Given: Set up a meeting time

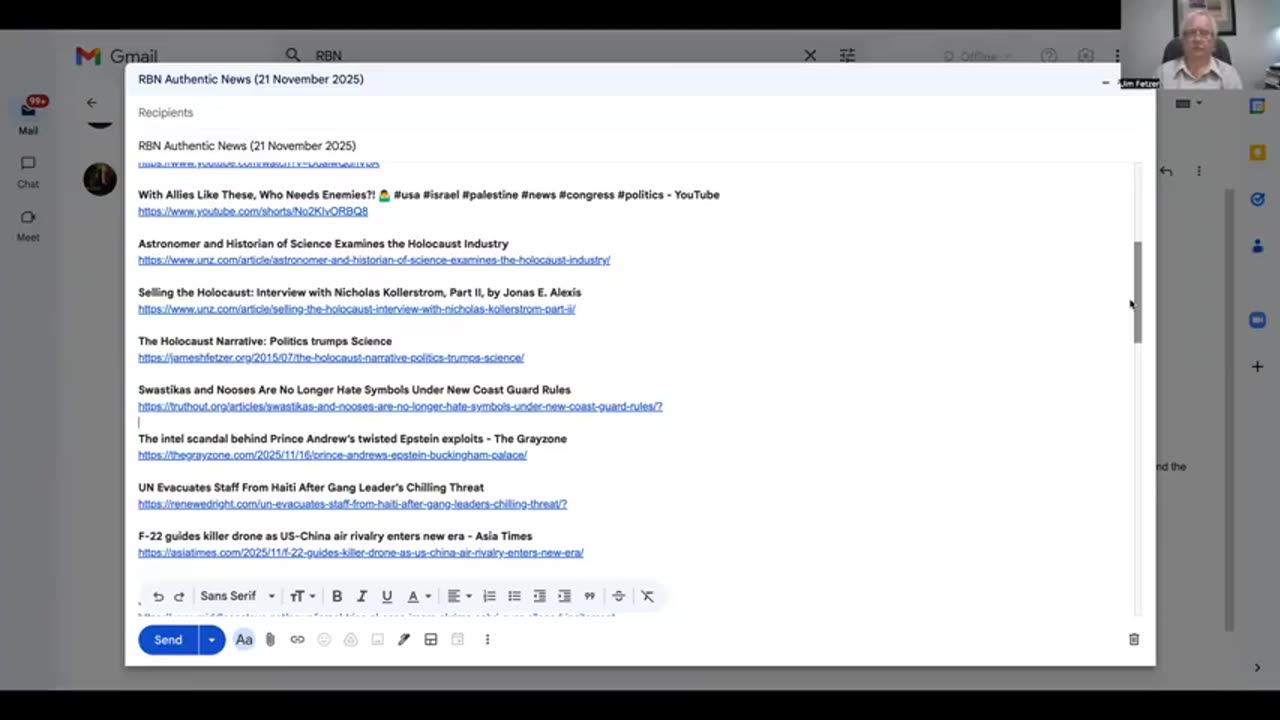Looking at the screenshot, I should click(458, 639).
